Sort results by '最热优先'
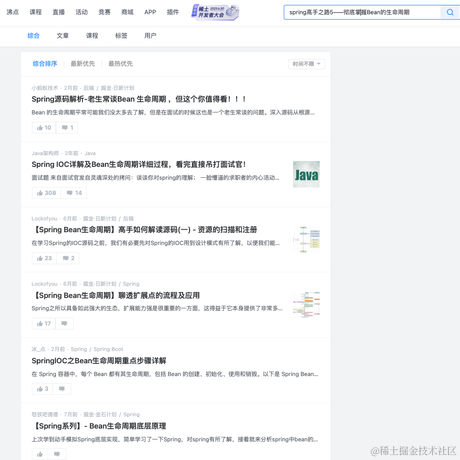This screenshot has width=460, height=460. click(x=120, y=64)
